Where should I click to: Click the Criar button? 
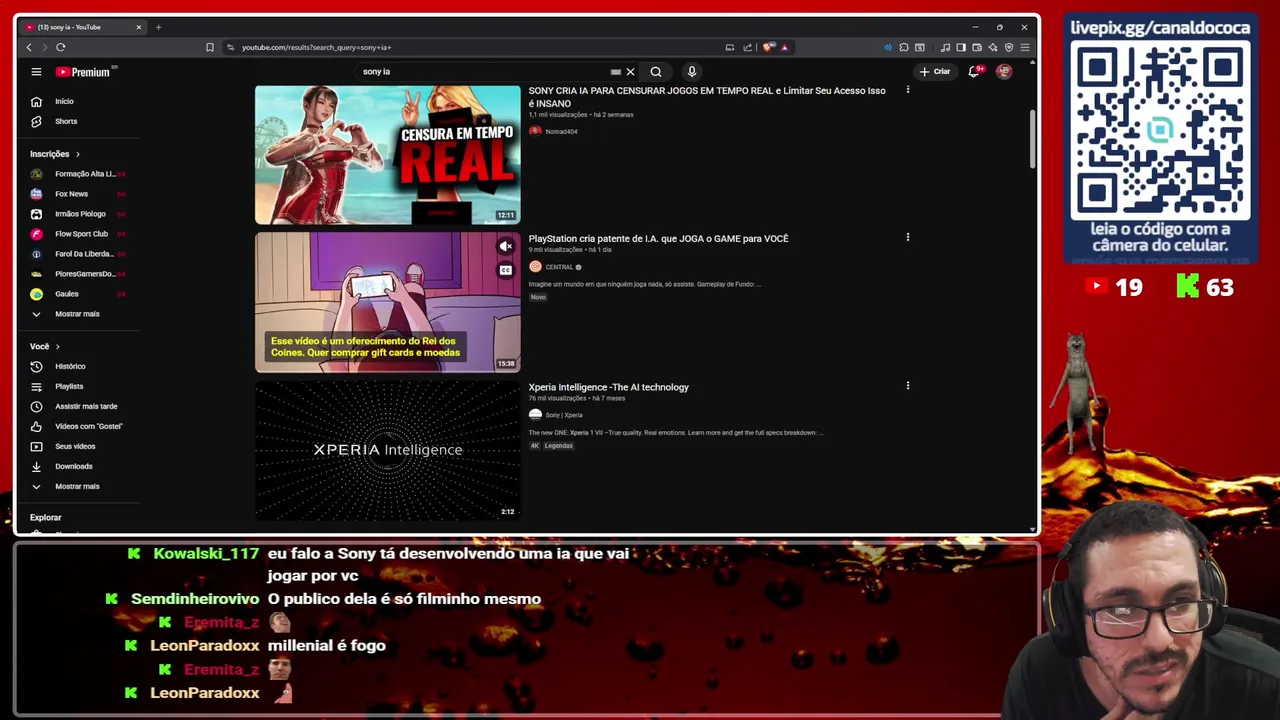tap(936, 72)
